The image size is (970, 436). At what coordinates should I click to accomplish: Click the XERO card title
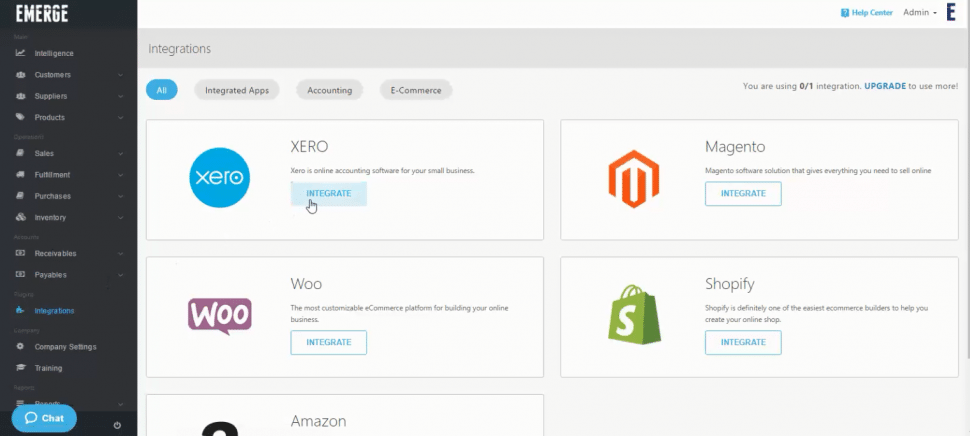309,147
